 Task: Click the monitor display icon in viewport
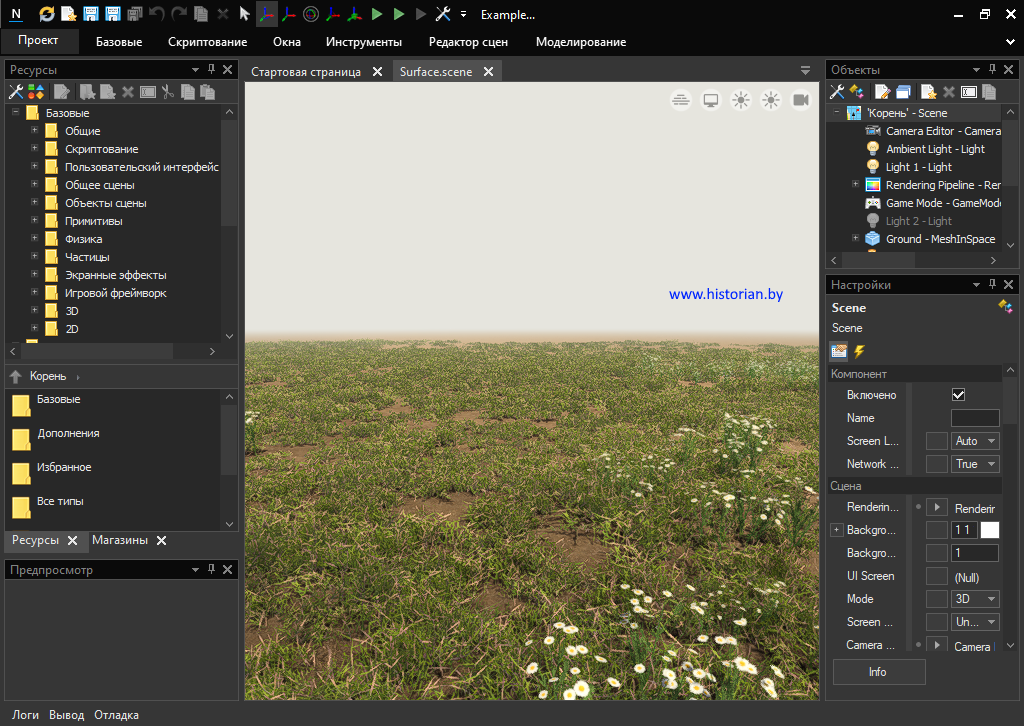(x=711, y=100)
